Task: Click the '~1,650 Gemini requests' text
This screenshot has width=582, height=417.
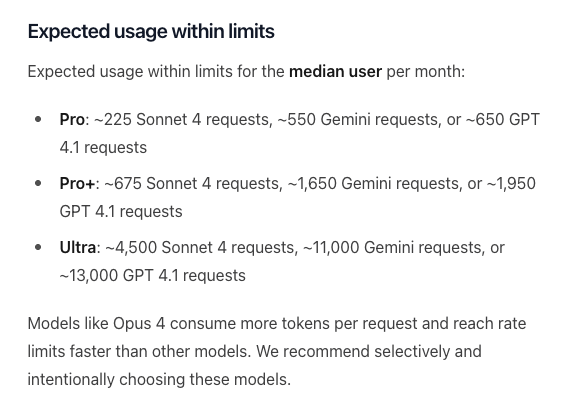Action: tap(373, 183)
